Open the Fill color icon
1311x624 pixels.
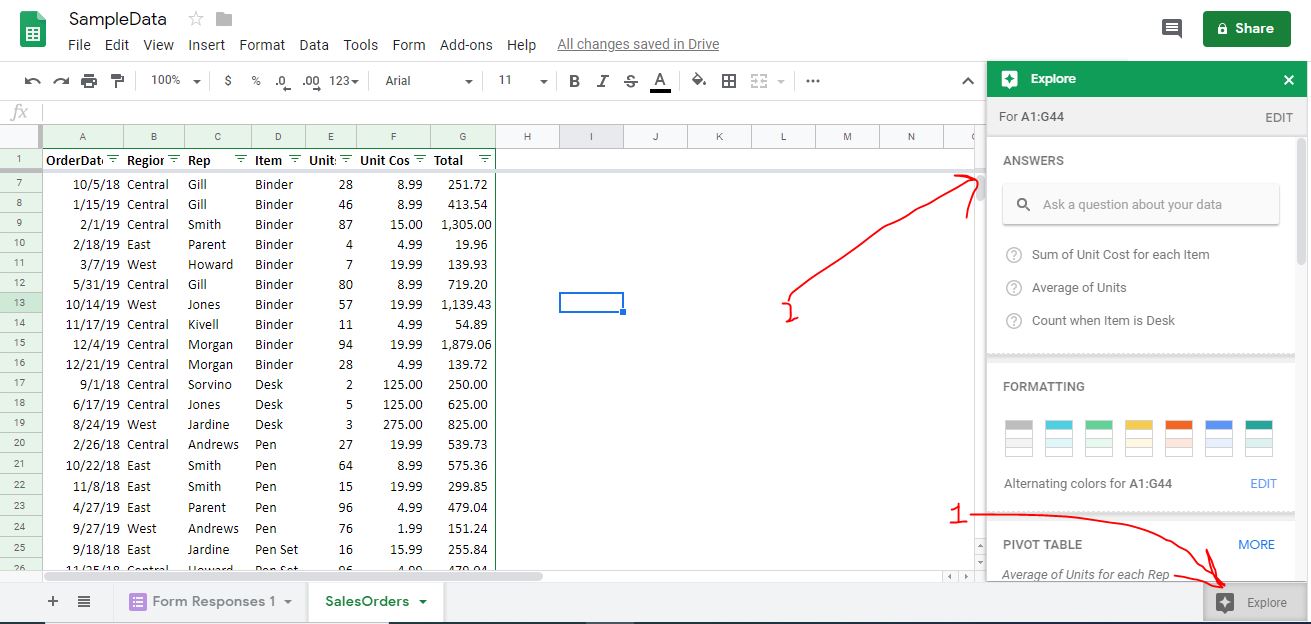(x=699, y=81)
